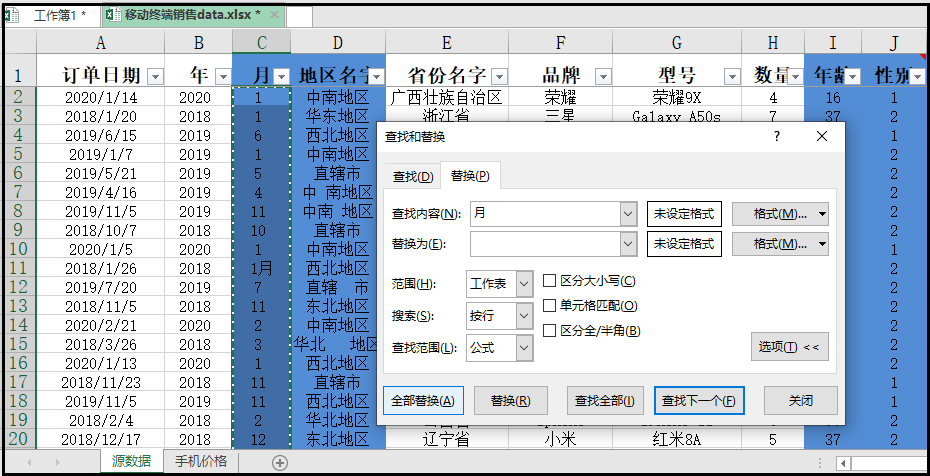The height and width of the screenshot is (476, 930).
Task: Click 替换(R) button
Action: click(511, 401)
